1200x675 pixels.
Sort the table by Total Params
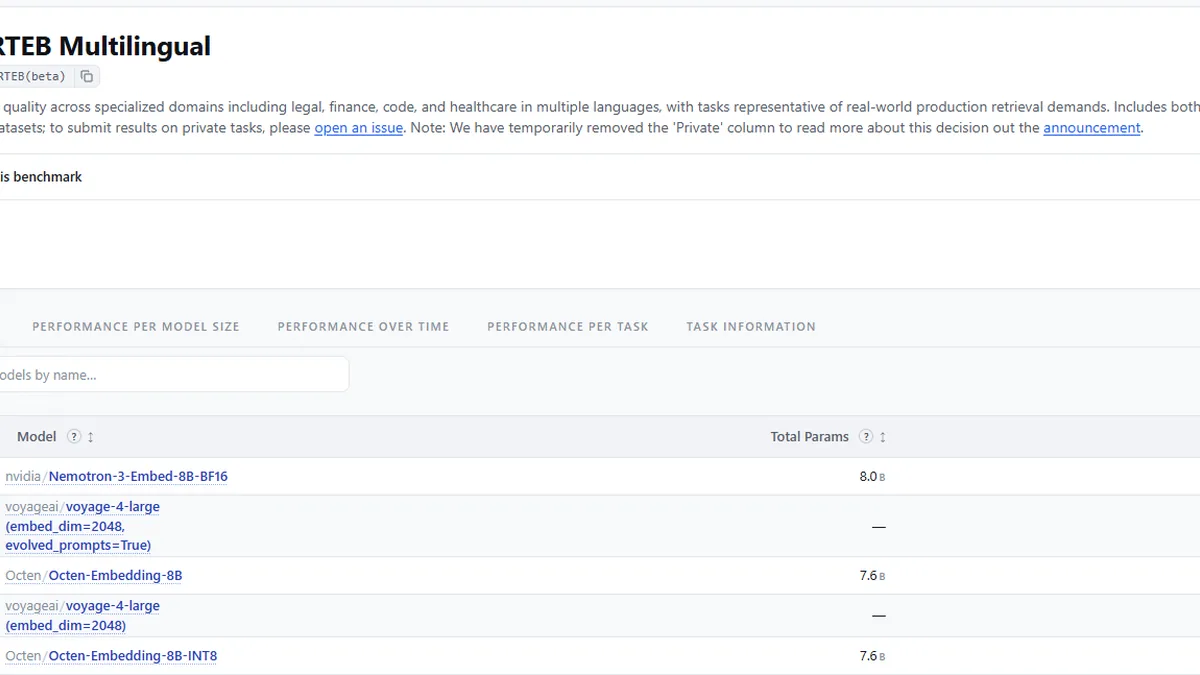[883, 437]
